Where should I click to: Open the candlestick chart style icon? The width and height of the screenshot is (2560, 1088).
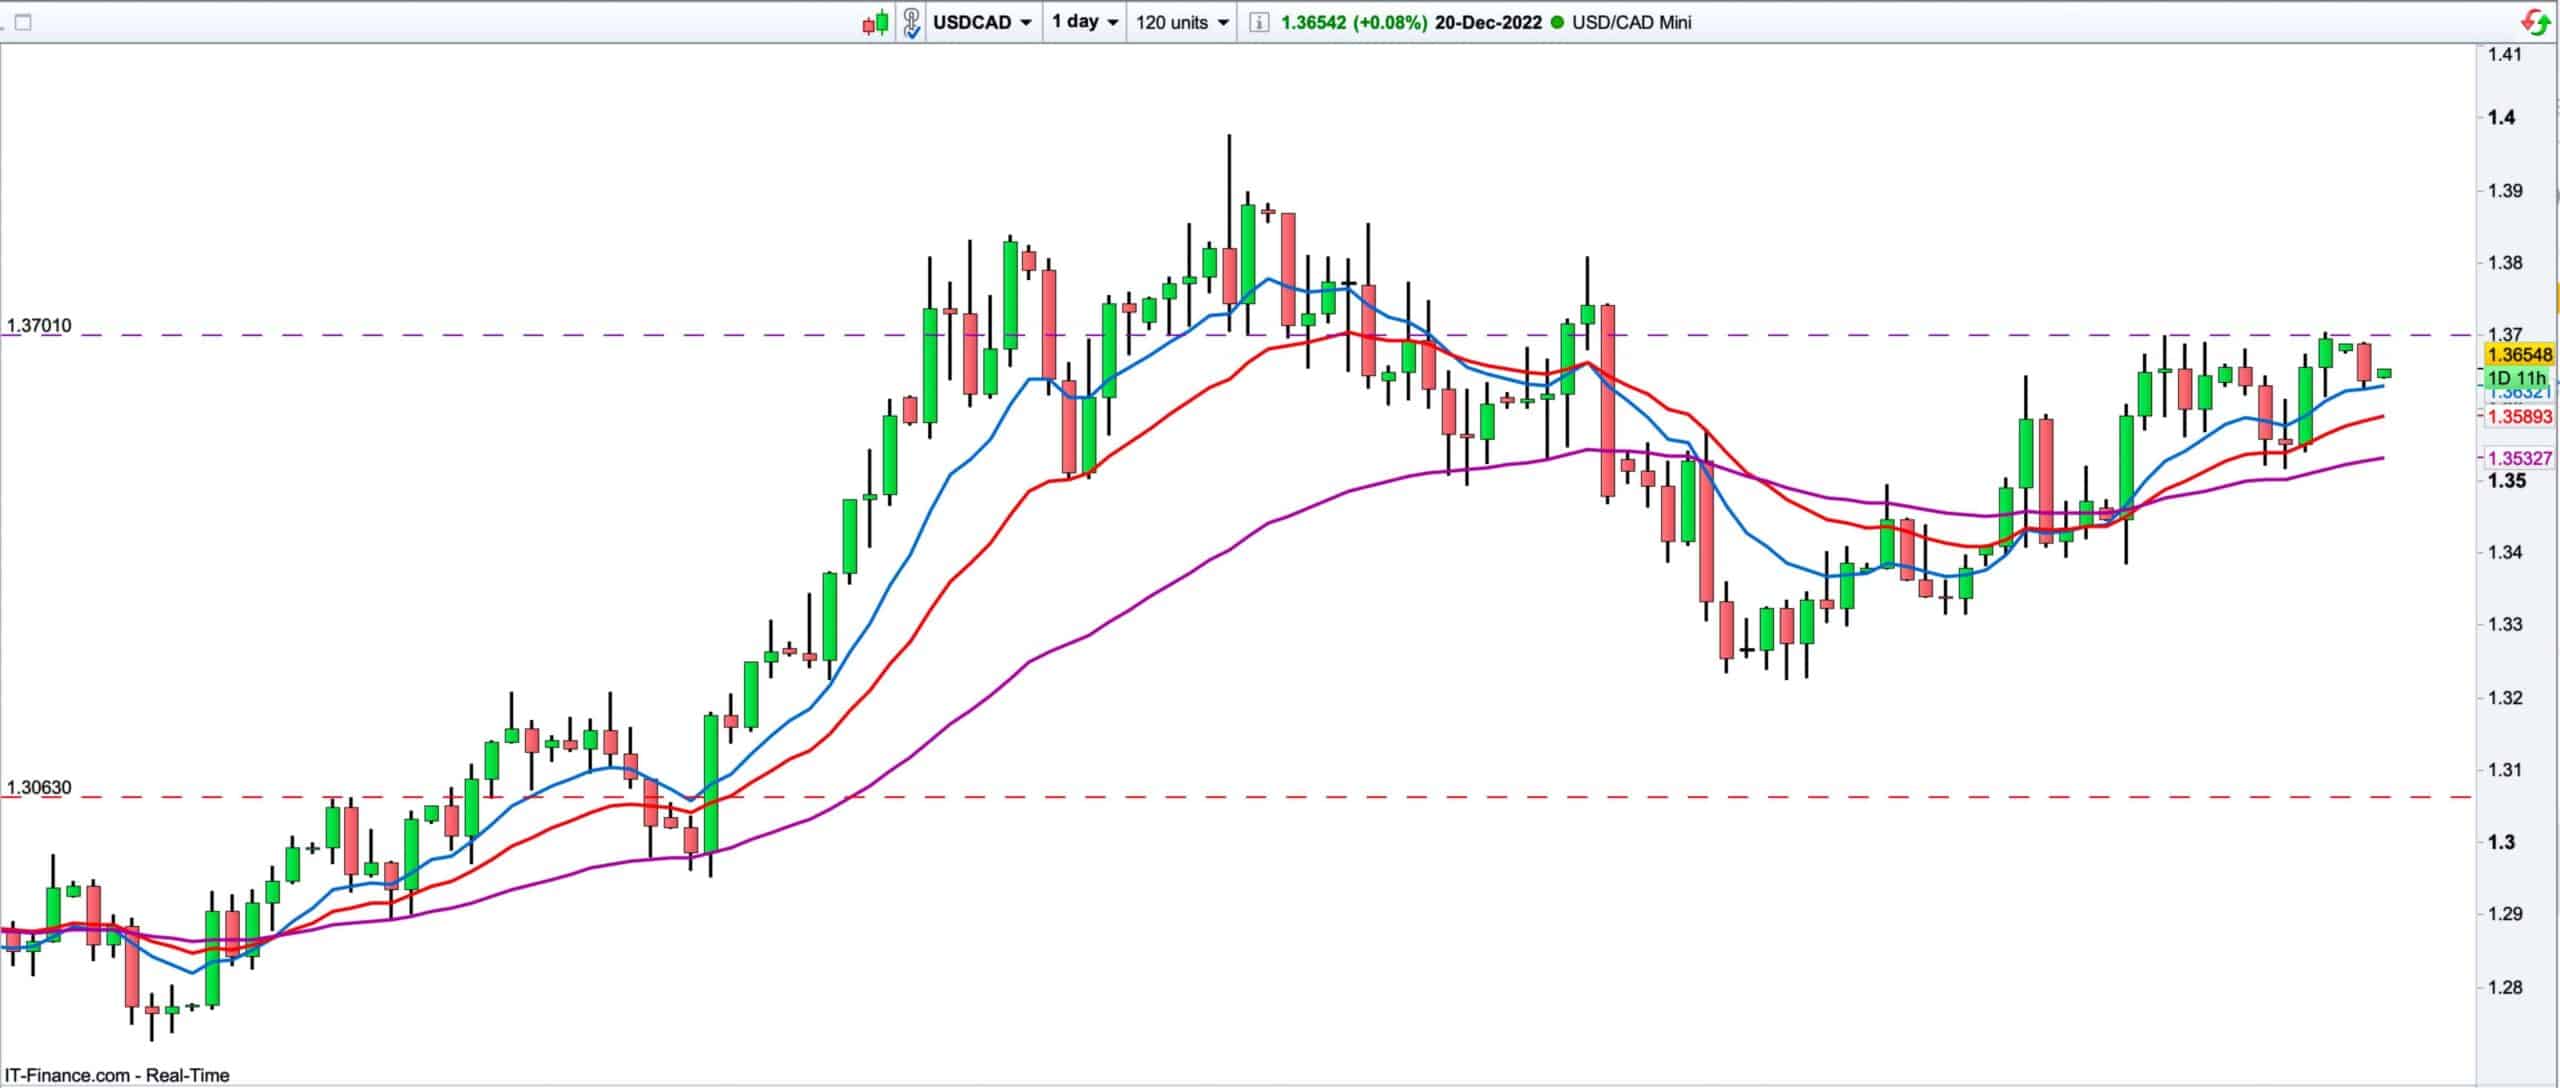coord(875,22)
